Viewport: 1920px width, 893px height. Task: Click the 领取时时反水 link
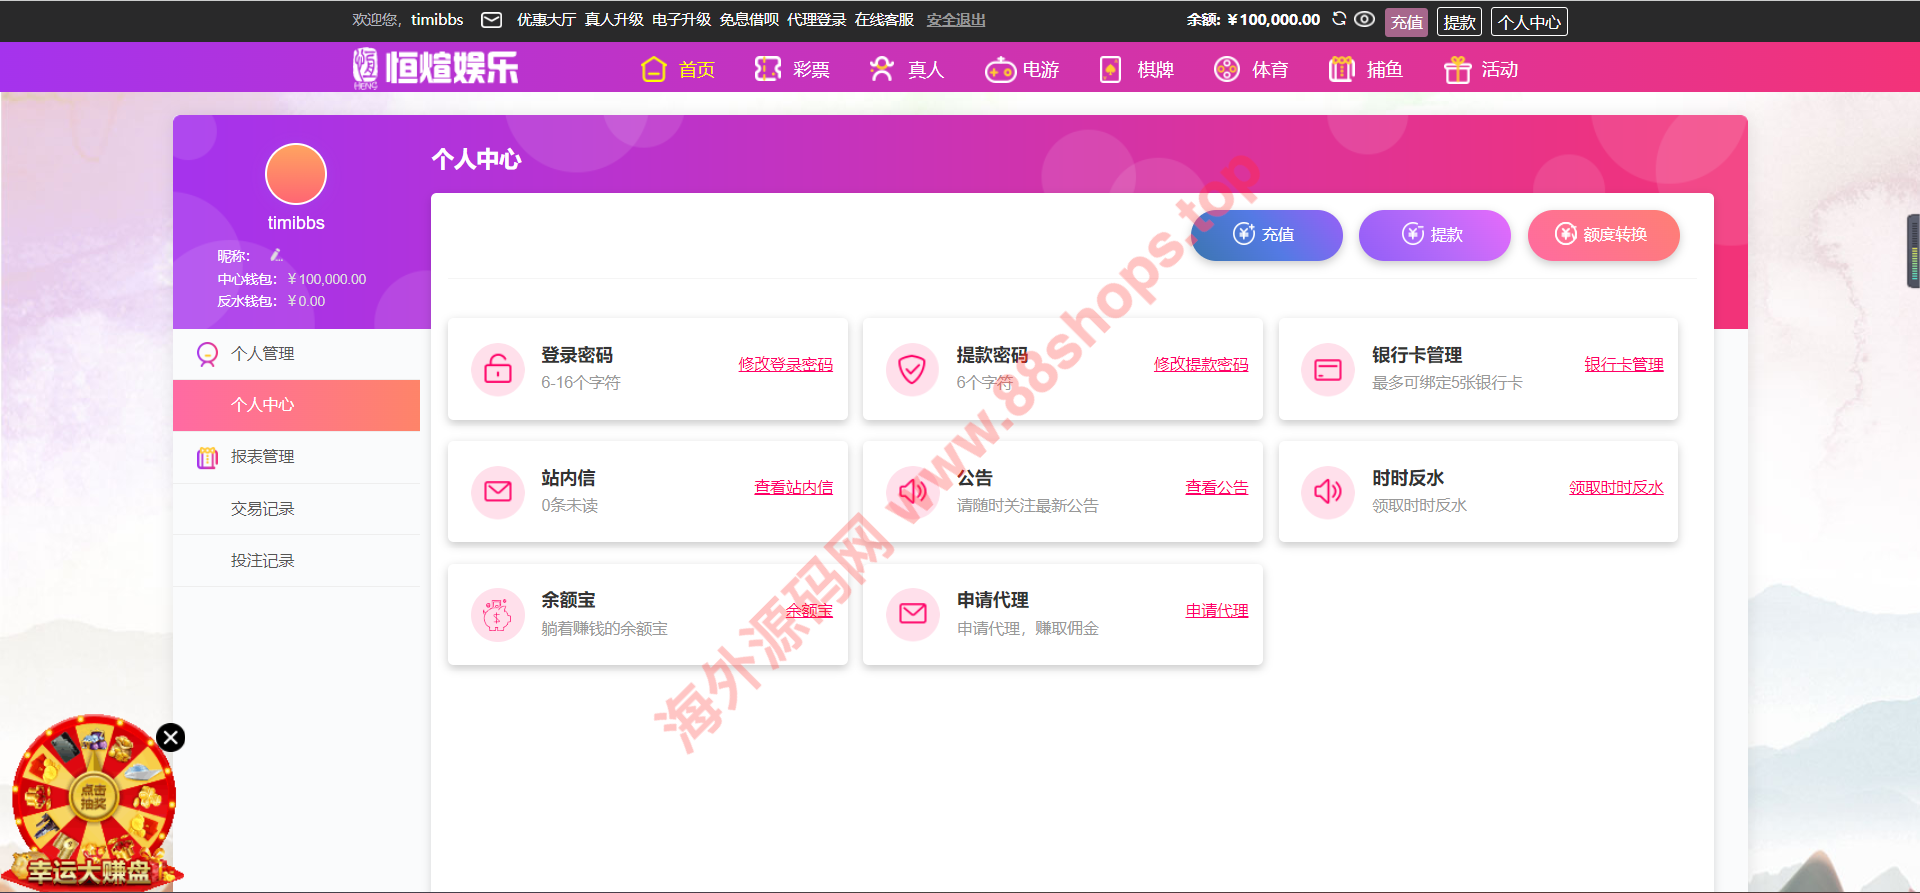(1615, 488)
